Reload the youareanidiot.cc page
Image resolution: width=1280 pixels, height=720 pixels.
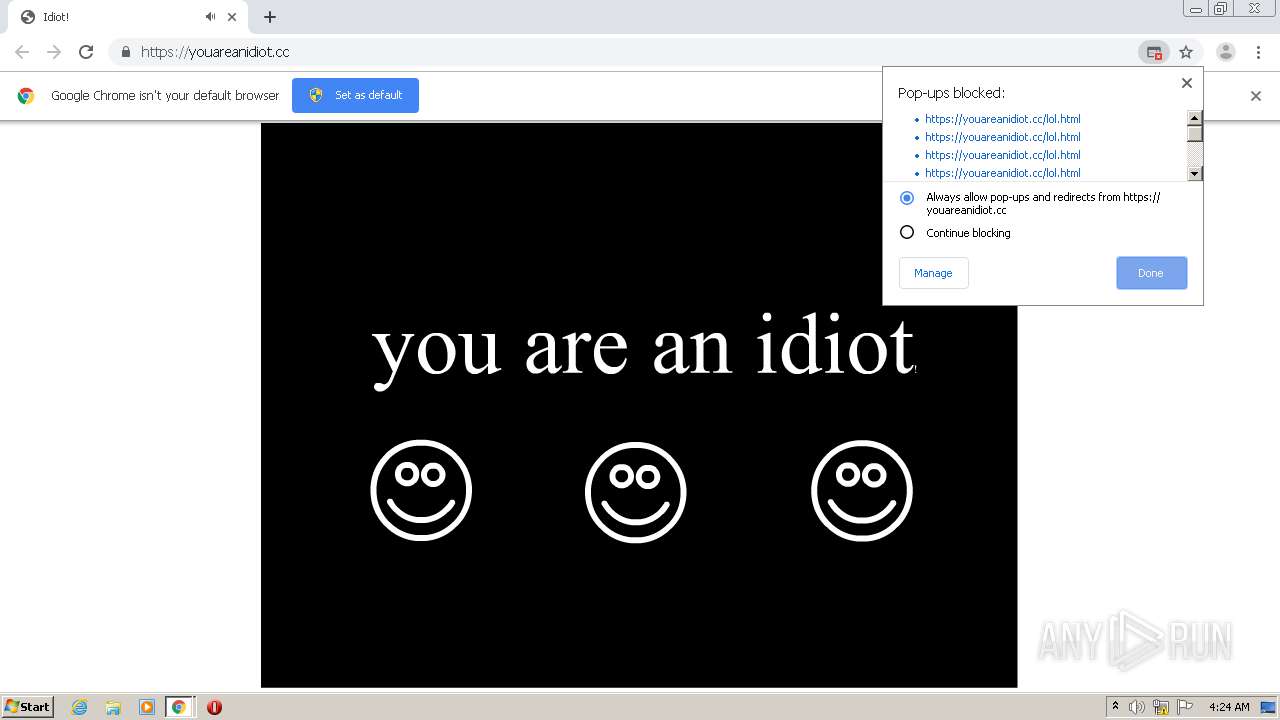(86, 52)
